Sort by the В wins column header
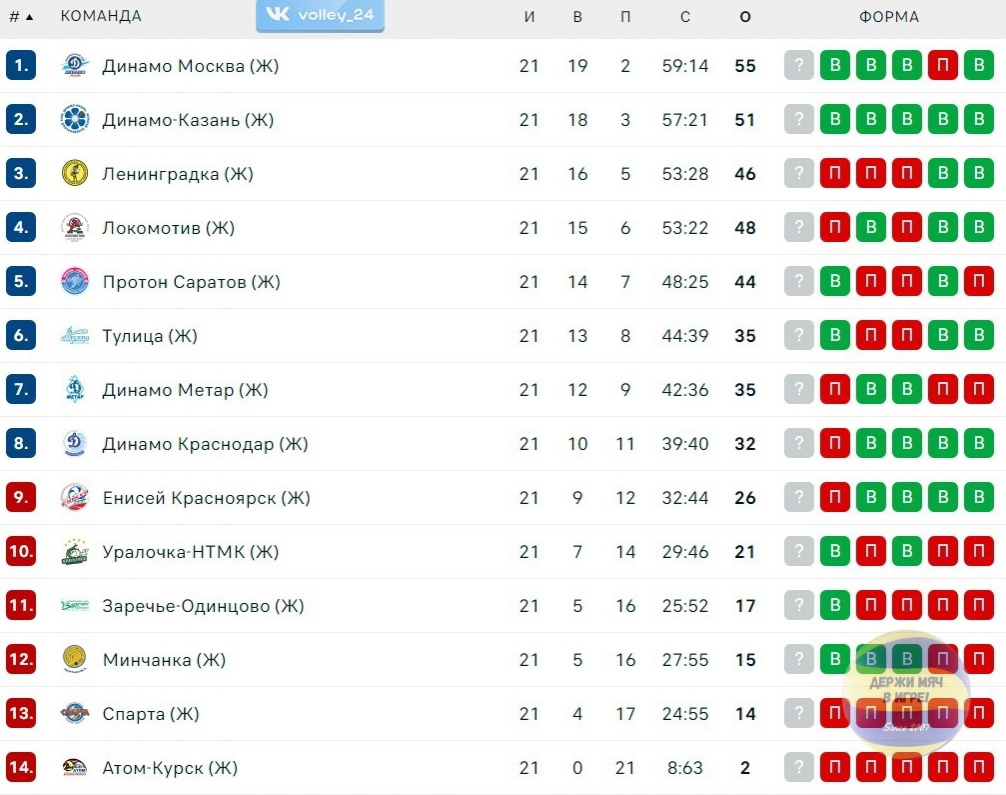Image resolution: width=1006 pixels, height=795 pixels. pos(577,17)
